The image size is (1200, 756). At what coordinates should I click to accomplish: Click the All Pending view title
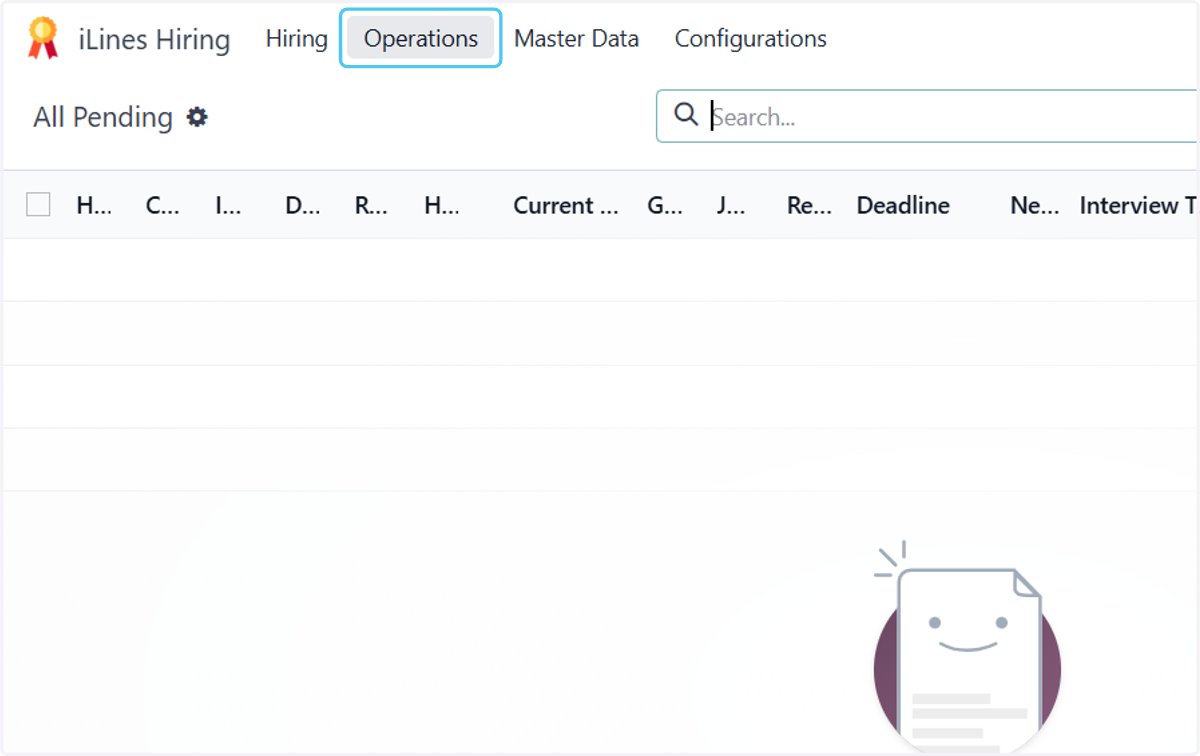pos(103,117)
